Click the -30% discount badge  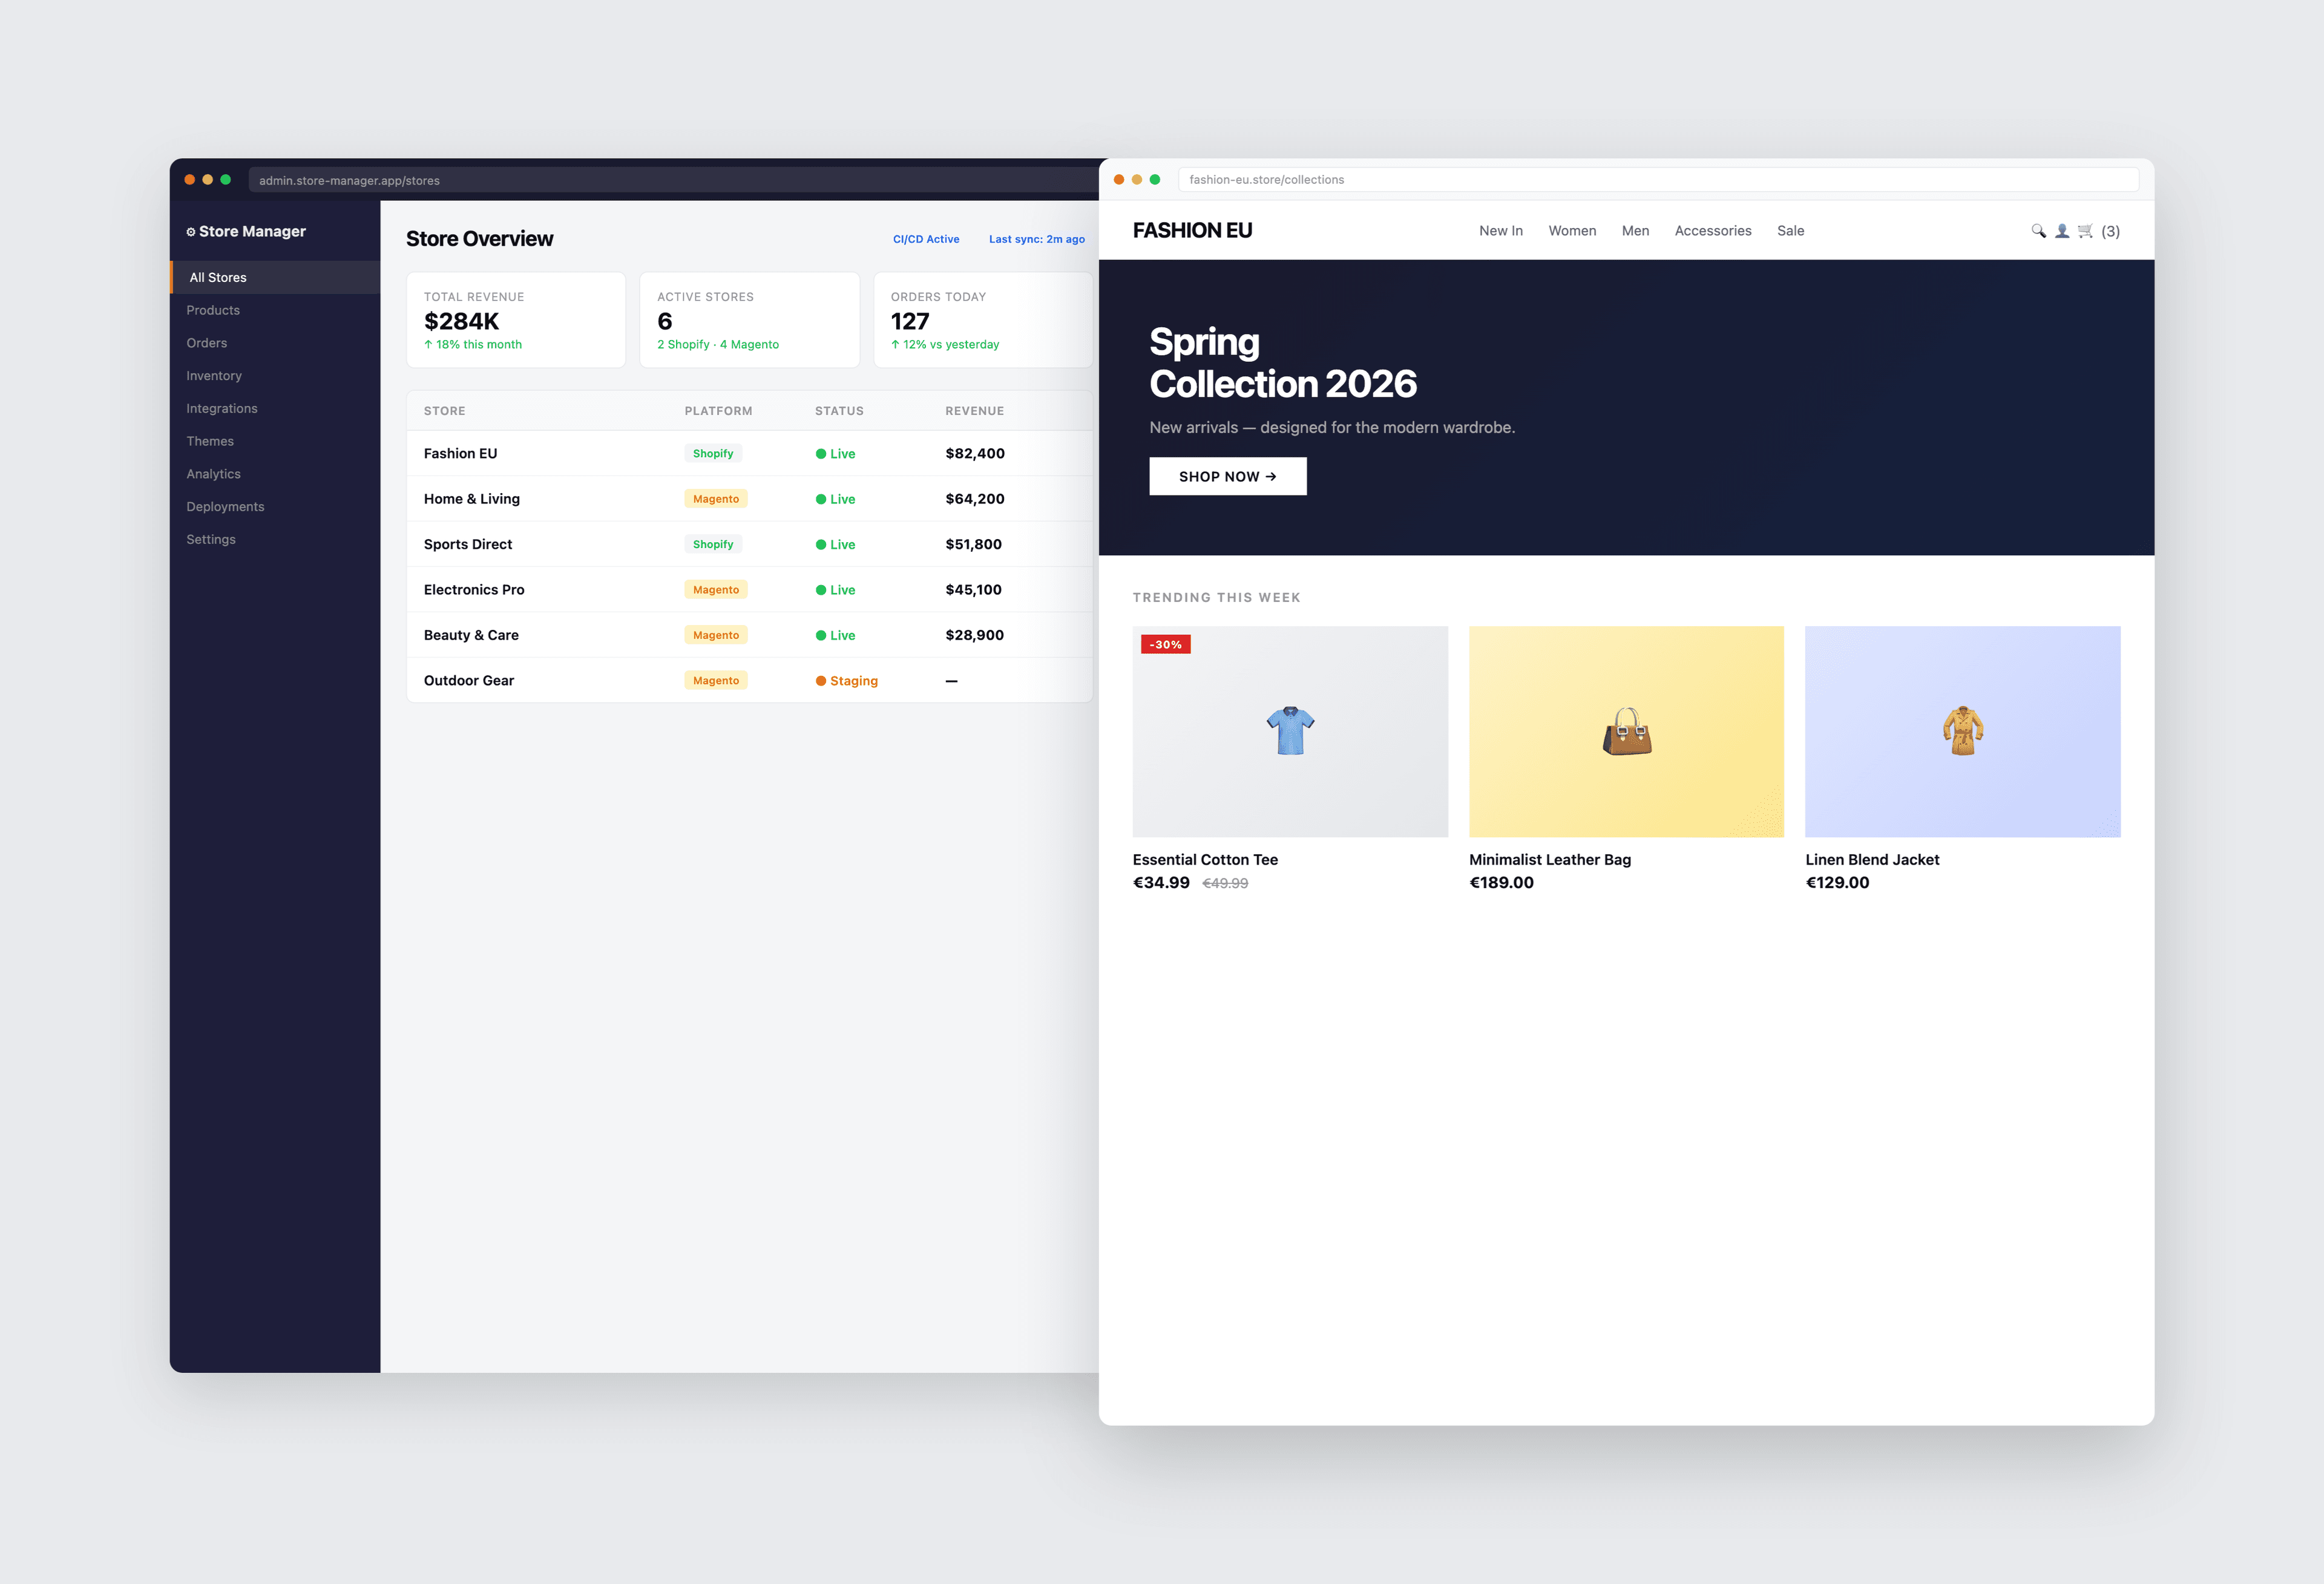(1166, 644)
